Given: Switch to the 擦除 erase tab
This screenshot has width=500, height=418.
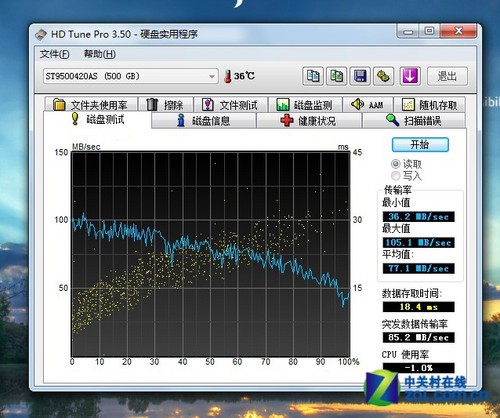Looking at the screenshot, I should click(166, 105).
